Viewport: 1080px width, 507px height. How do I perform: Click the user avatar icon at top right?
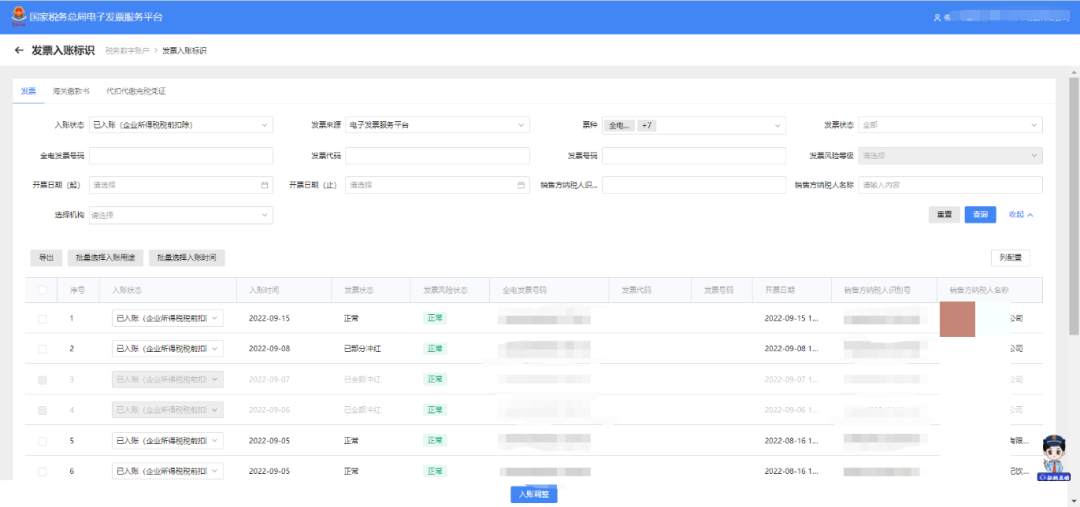[x=937, y=18]
